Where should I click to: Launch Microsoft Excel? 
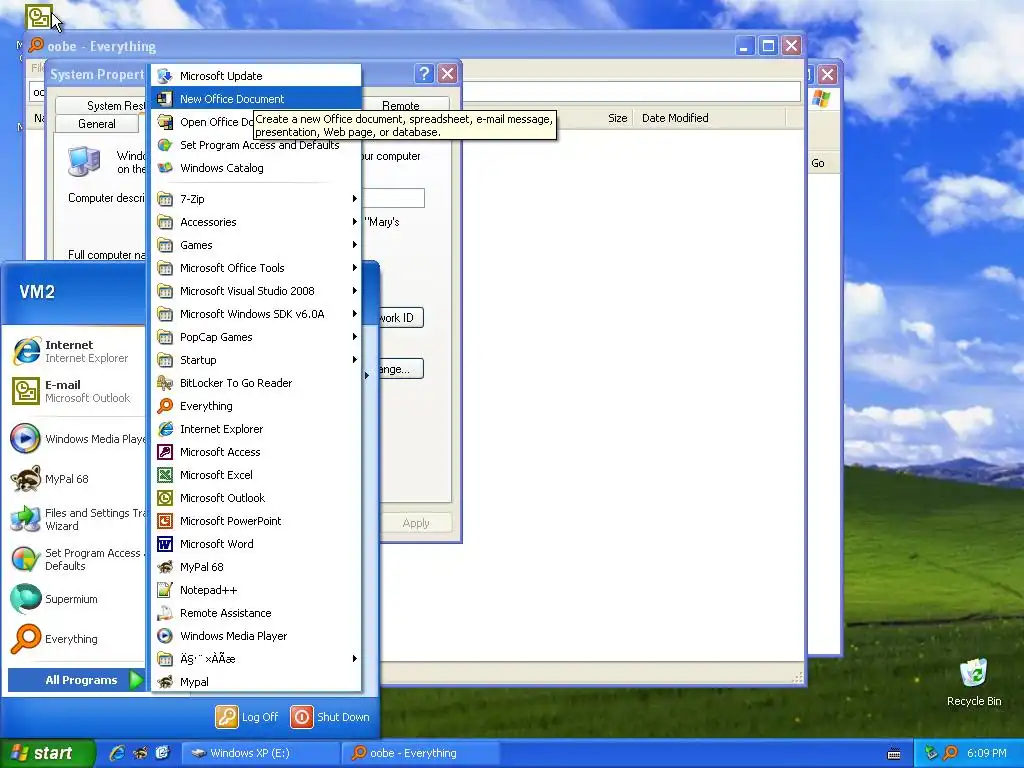tap(256, 475)
